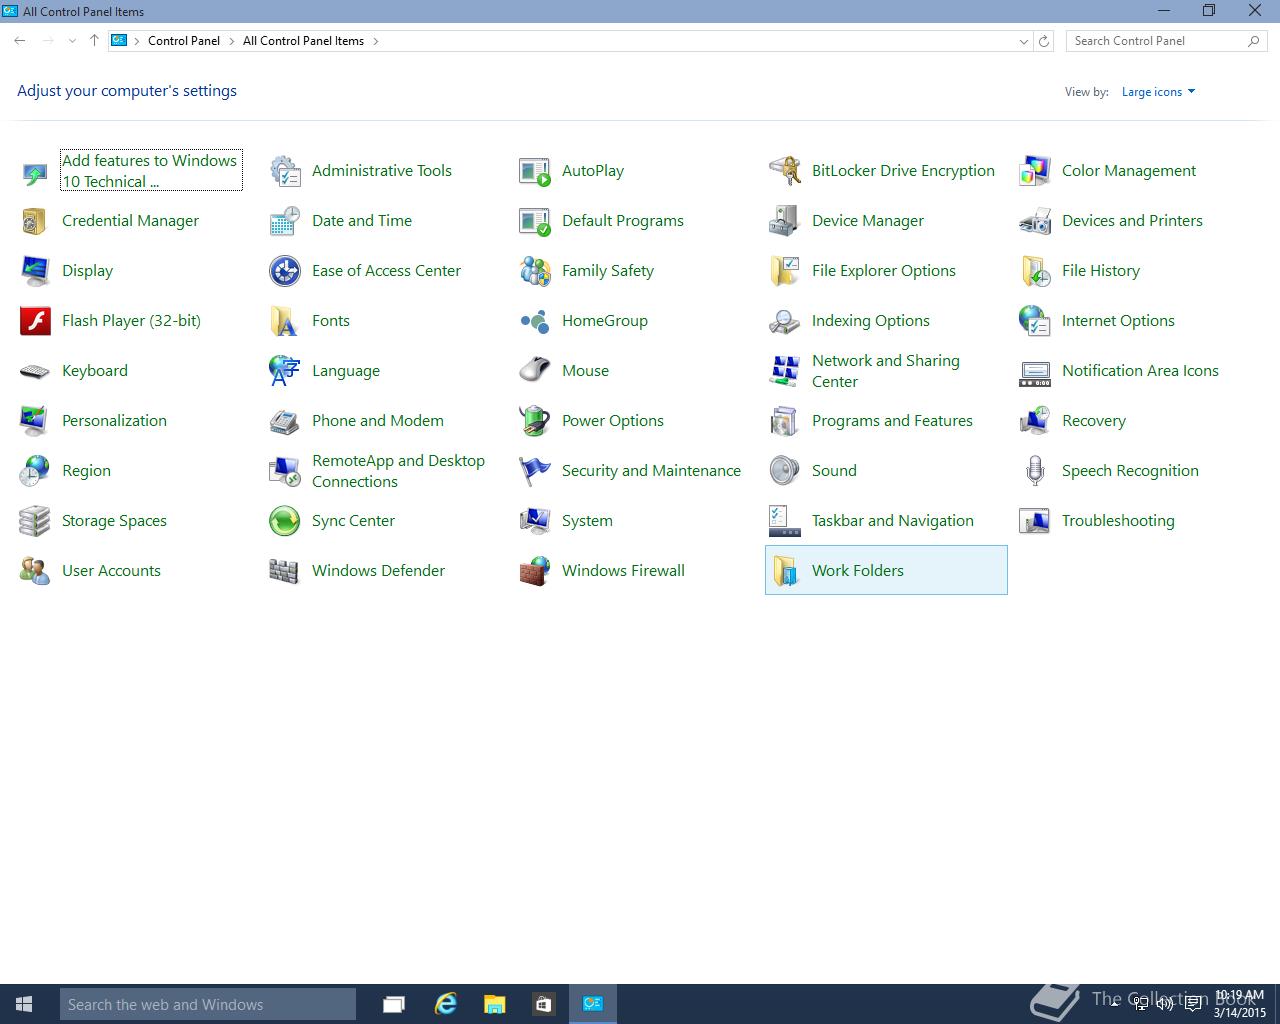Open the User Accounts link
This screenshot has height=1024, width=1280.
coord(111,571)
